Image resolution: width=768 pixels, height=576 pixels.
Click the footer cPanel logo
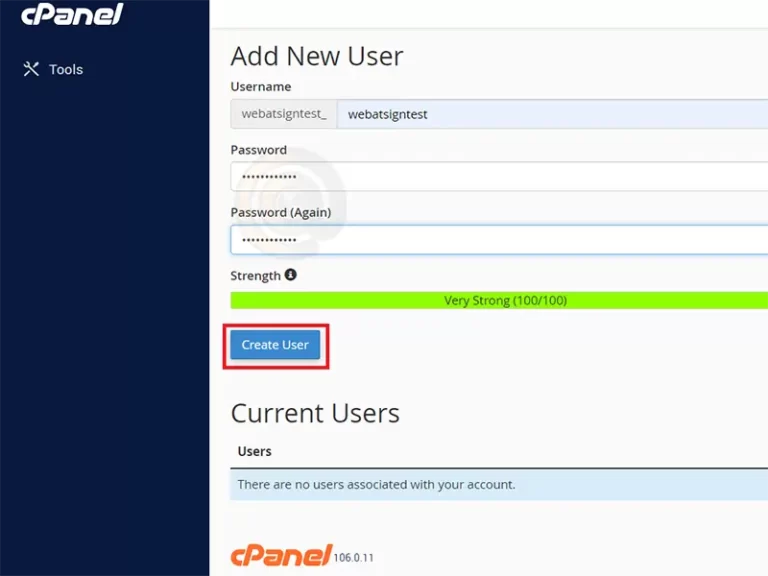pos(281,555)
